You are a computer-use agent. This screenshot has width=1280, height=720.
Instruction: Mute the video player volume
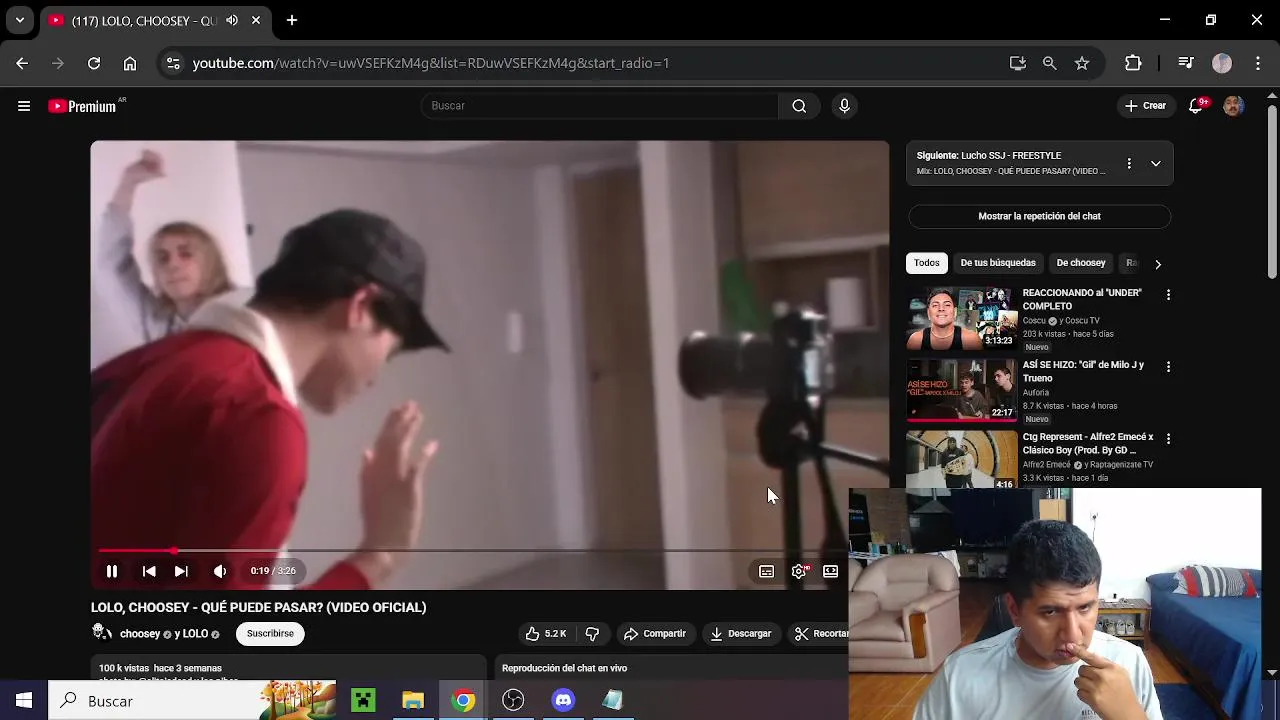tap(220, 571)
